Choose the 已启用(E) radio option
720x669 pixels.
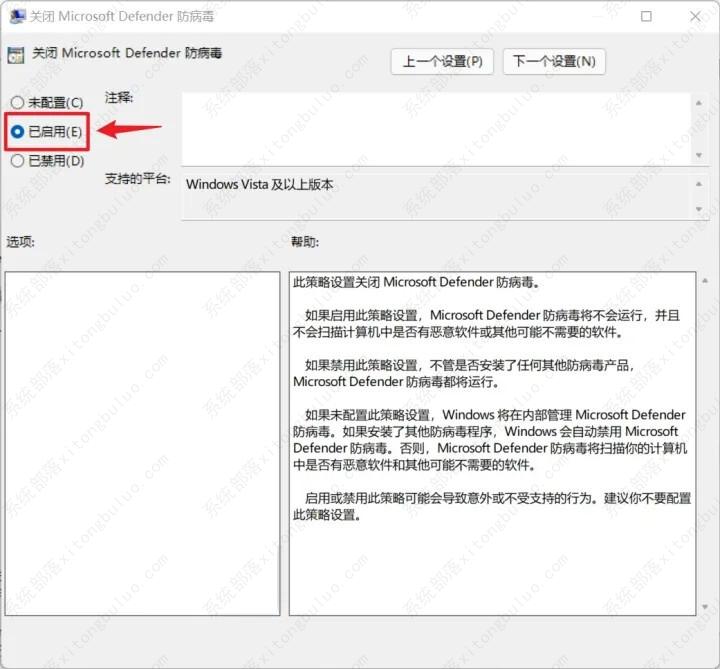tap(17, 131)
